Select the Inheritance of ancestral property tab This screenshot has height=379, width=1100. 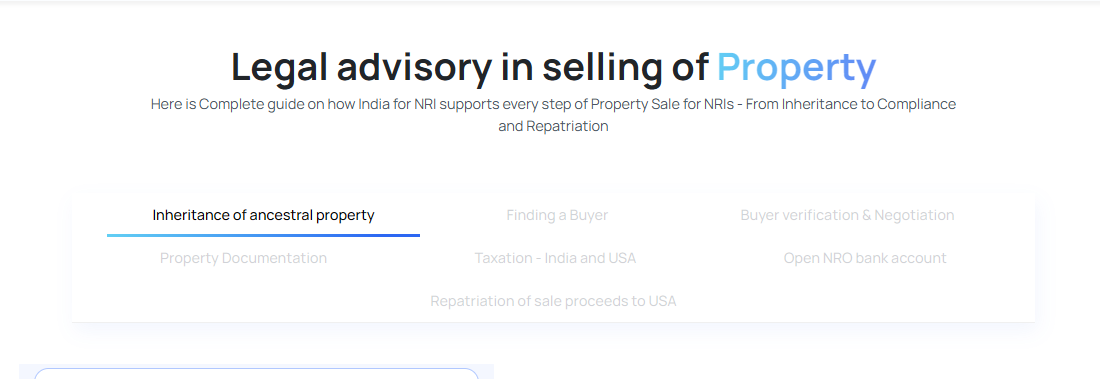[x=263, y=215]
